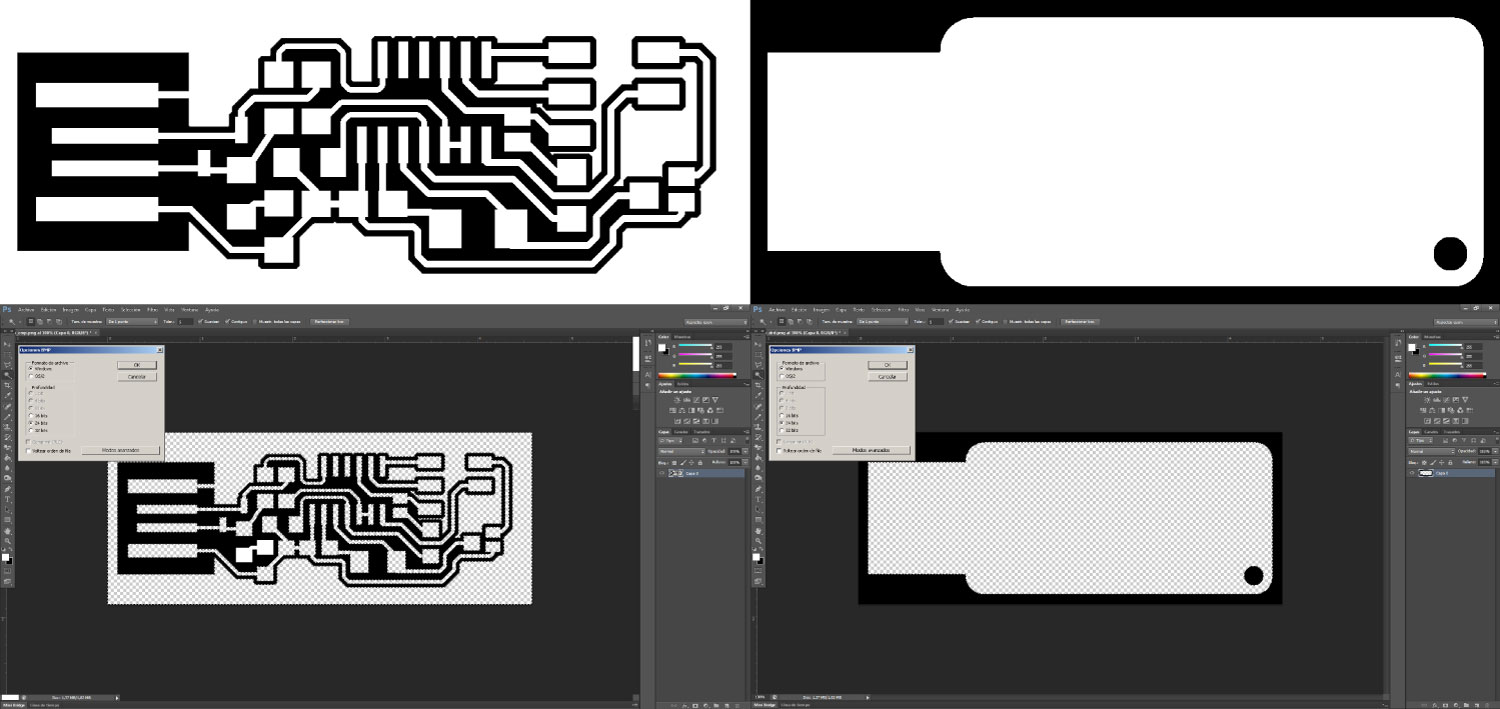Image resolution: width=1500 pixels, height=709 pixels.
Task: Select the Brush tool in left Photoshop window
Action: [x=7, y=417]
